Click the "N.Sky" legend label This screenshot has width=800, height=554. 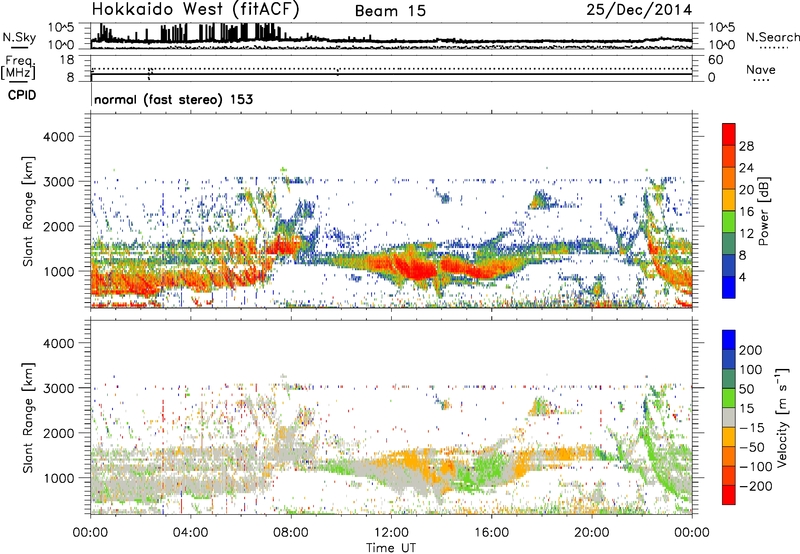click(x=19, y=37)
